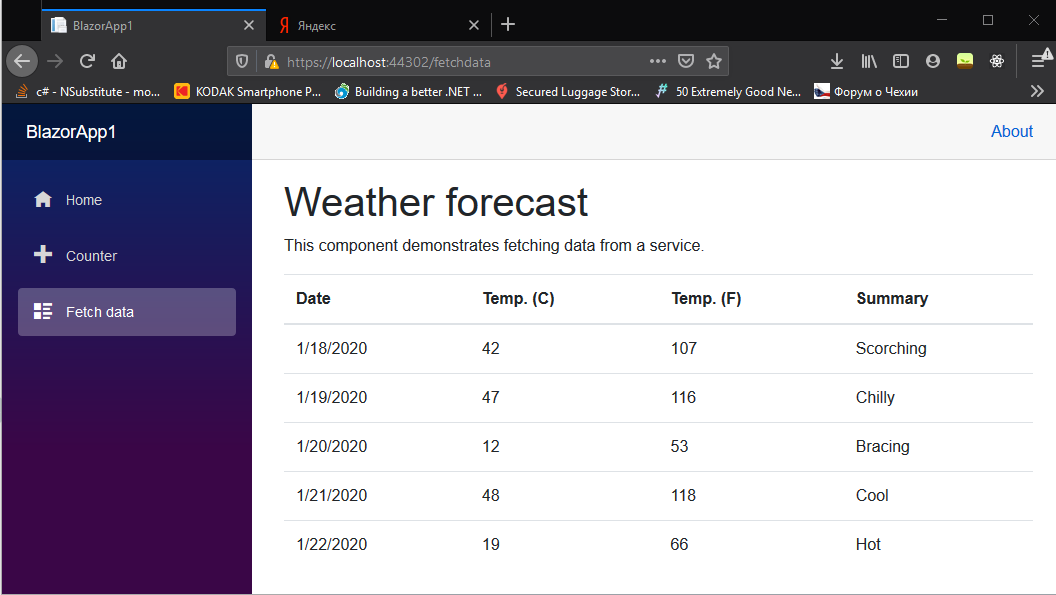Viewport: 1056px width, 595px height.
Task: Show more bookmarks chevron
Action: [x=1037, y=91]
